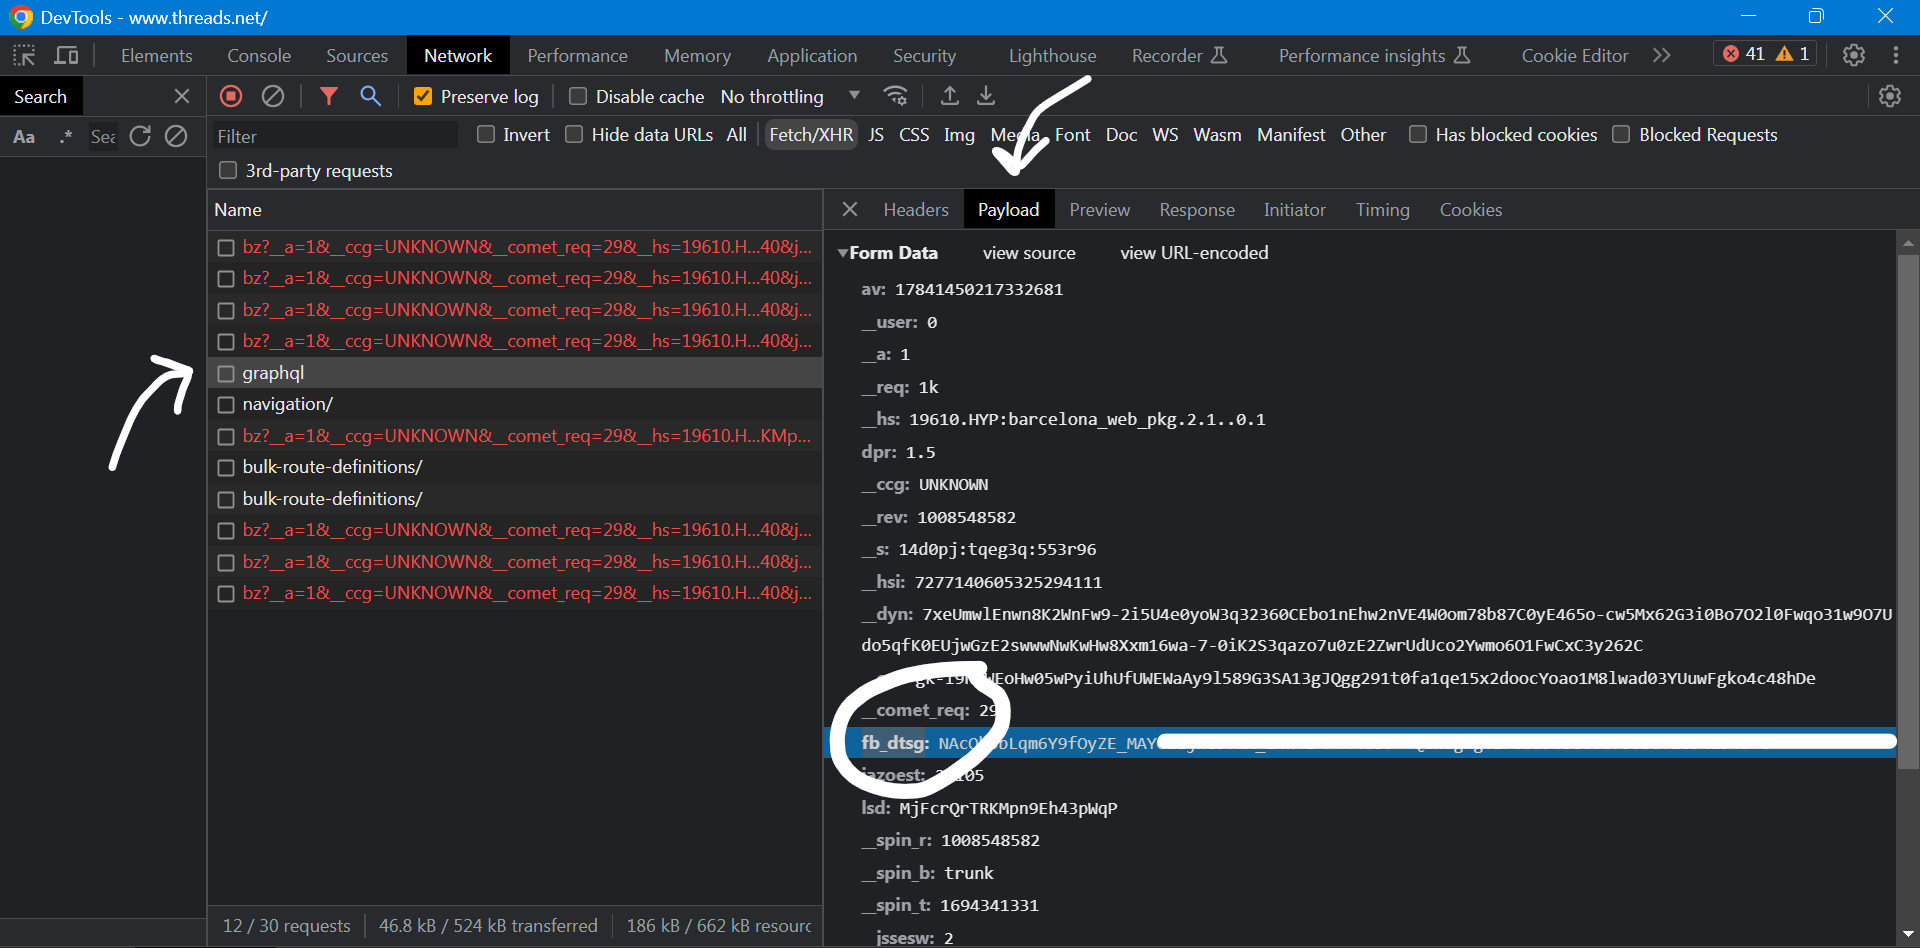Click the payload pane vertical scrollbar
Viewport: 1920px width, 948px height.
click(x=1908, y=510)
